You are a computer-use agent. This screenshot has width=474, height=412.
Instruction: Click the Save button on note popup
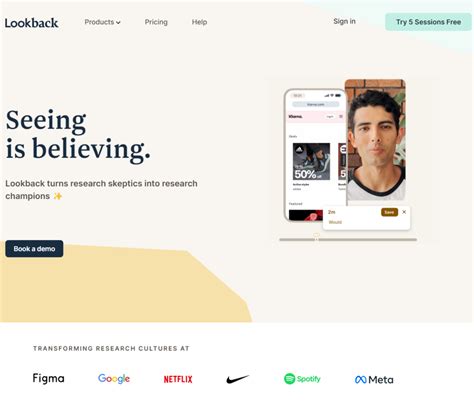[x=389, y=212]
